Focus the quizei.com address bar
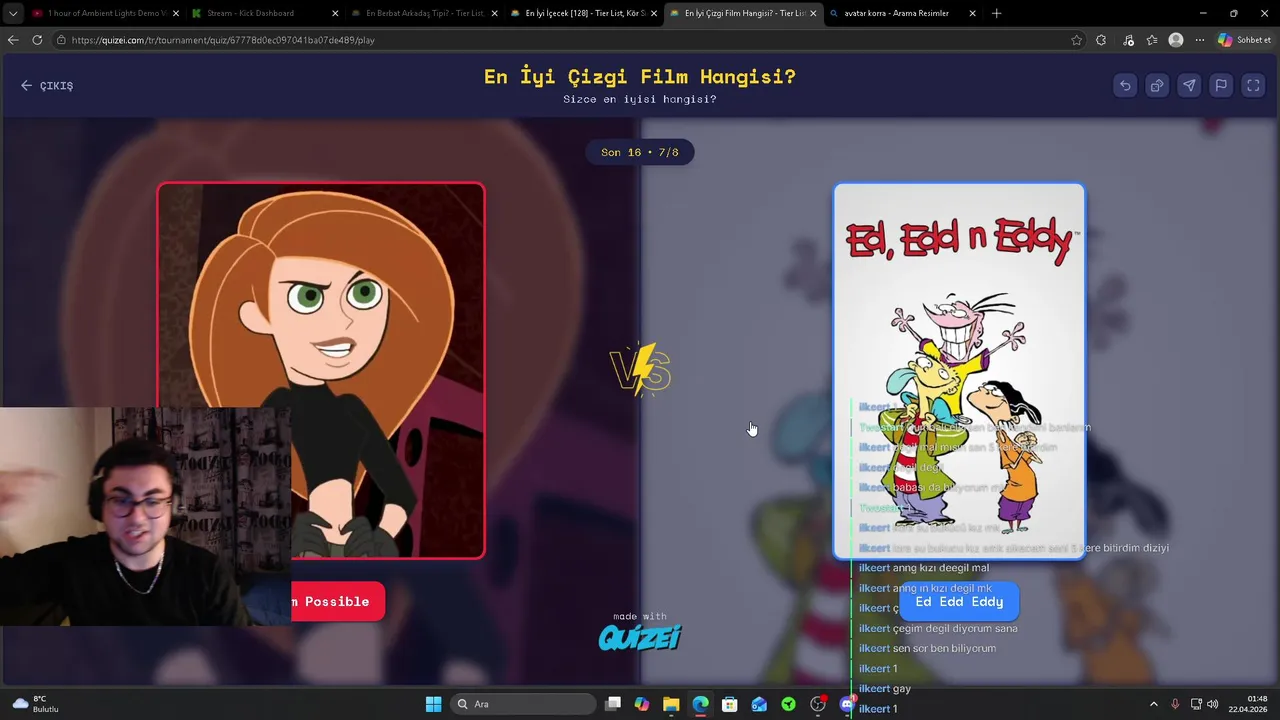1280x720 pixels. (560, 40)
